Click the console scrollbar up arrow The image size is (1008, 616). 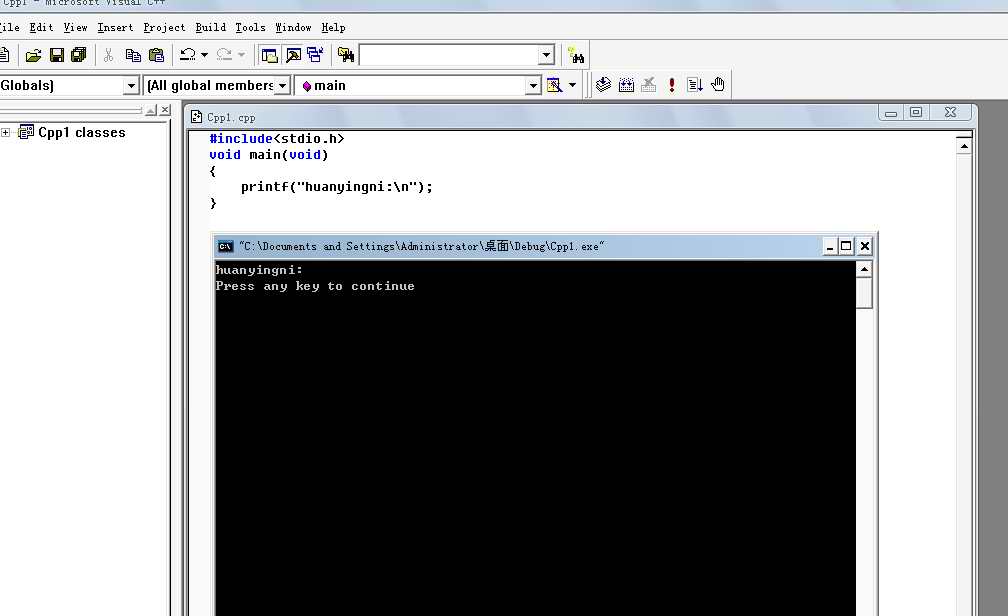[x=864, y=269]
